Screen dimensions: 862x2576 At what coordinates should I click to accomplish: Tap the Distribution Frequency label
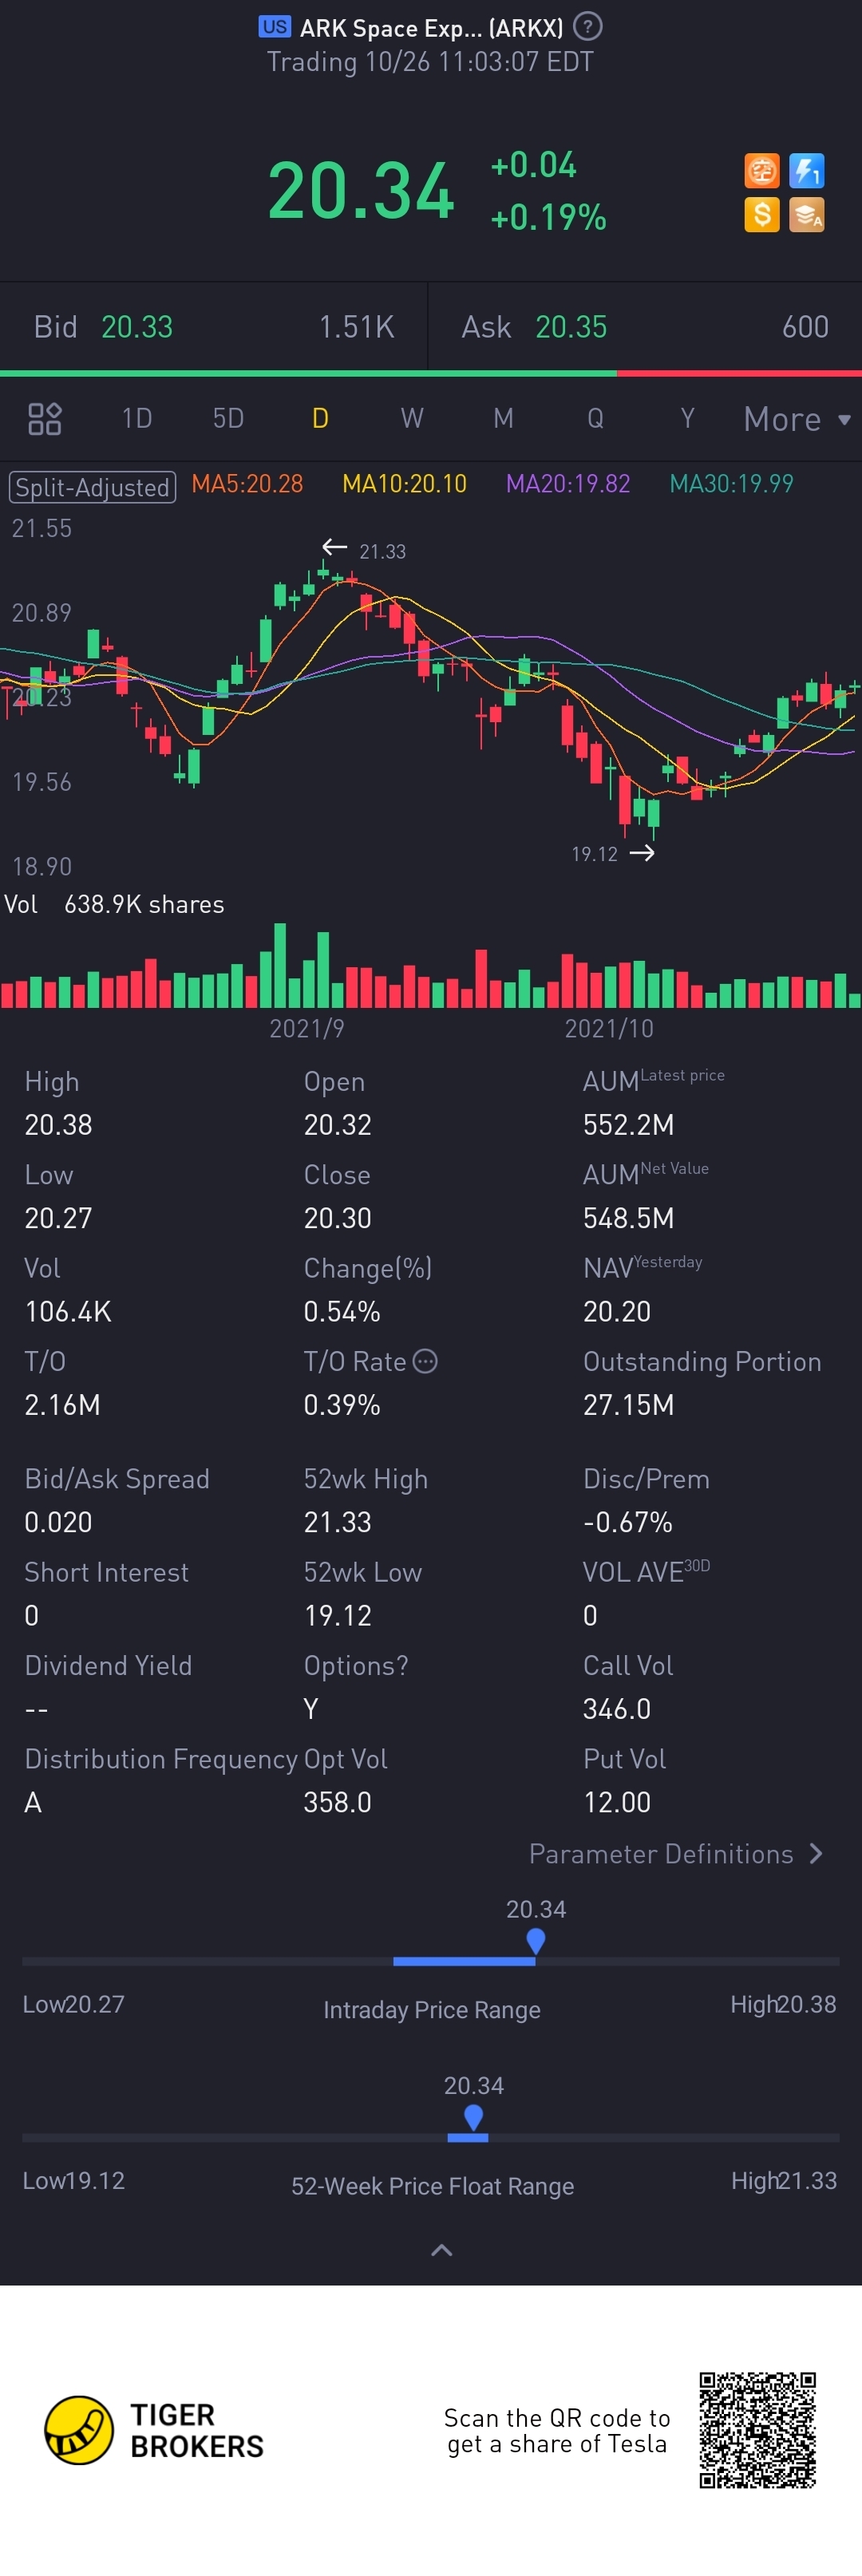pos(160,1759)
